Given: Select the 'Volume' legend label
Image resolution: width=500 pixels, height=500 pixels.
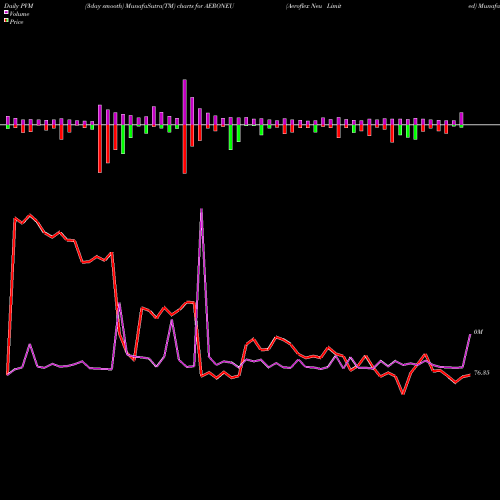Looking at the screenshot, I should tap(19, 14).
